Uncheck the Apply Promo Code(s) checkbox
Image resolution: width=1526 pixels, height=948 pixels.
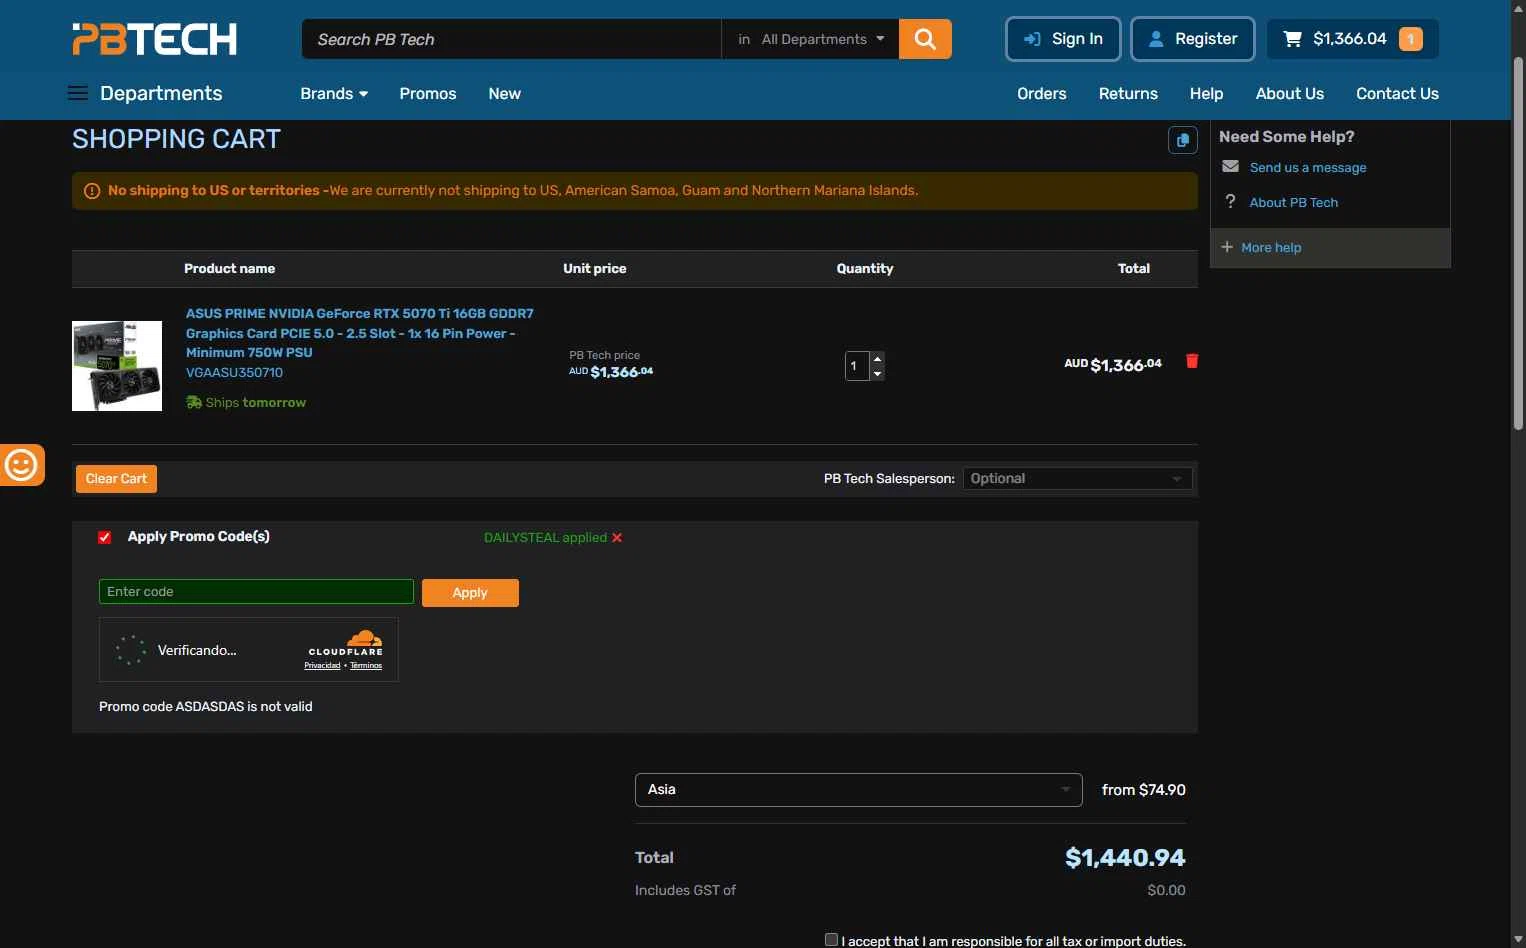(x=105, y=537)
